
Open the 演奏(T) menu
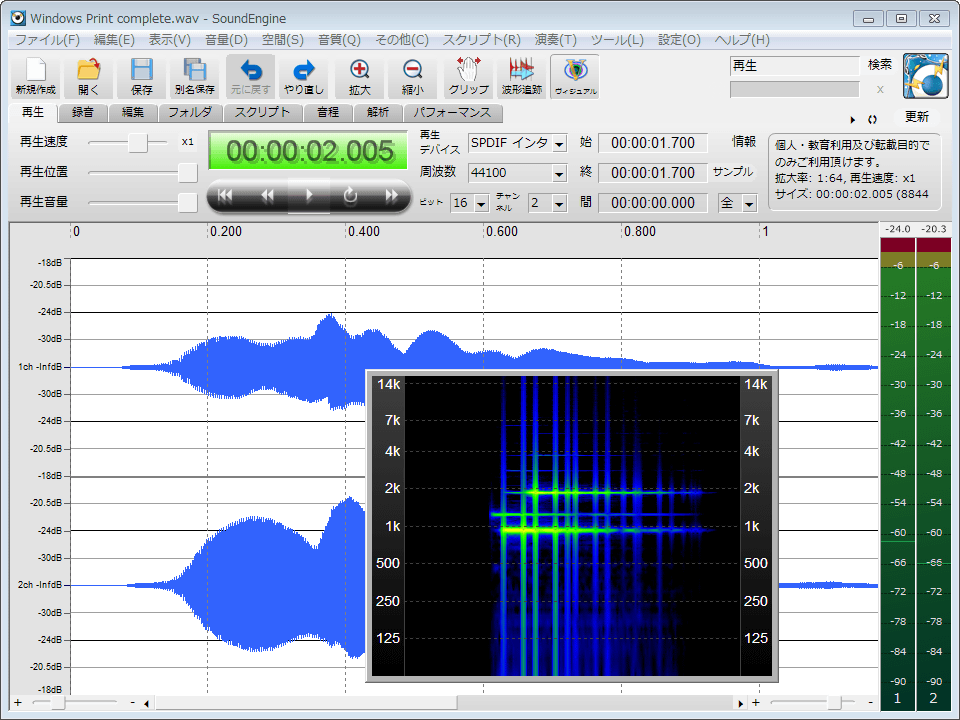(555, 40)
